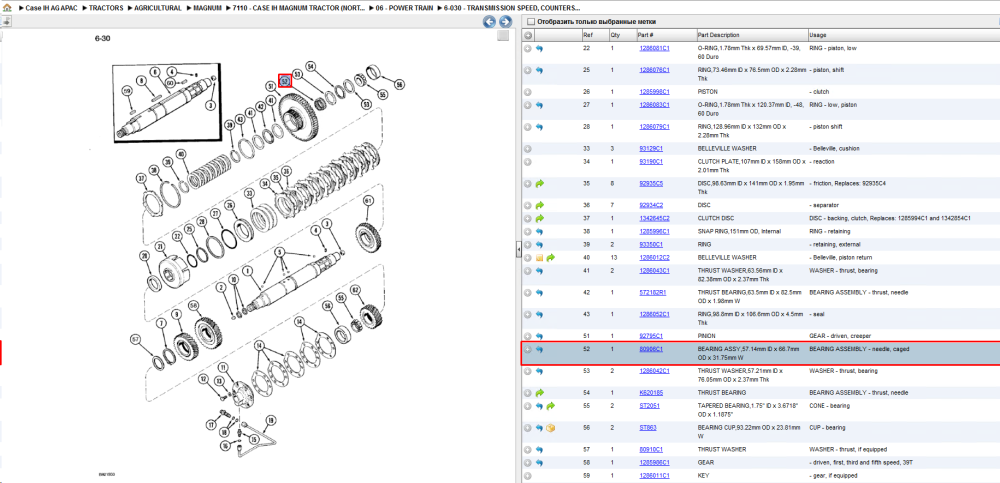This screenshot has width=1000, height=483.
Task: Sort by the Ref column header
Action: (594, 35)
